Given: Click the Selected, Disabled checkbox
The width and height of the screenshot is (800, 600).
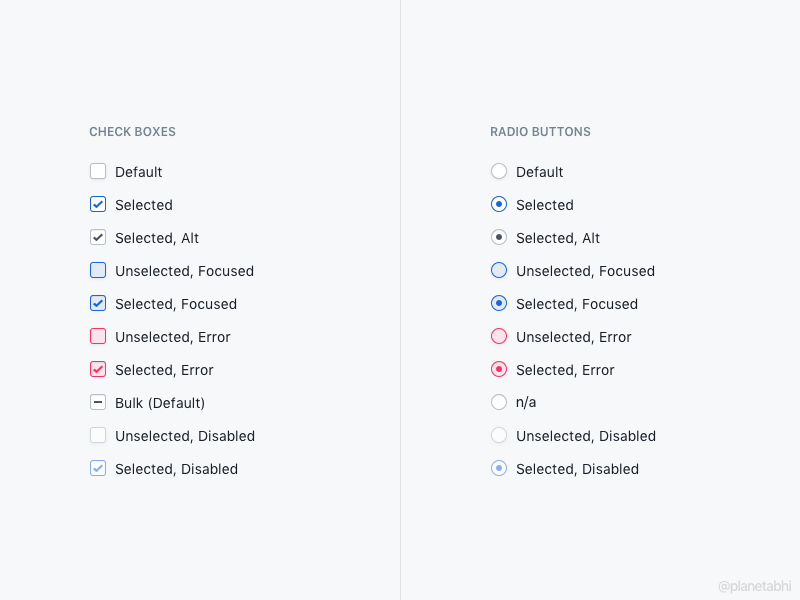Looking at the screenshot, I should click(98, 468).
